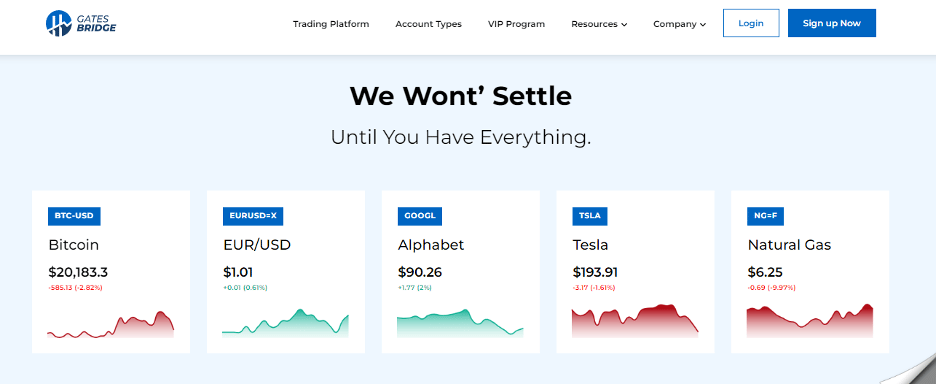Click the Bitcoin $20,183.3 price
Screen dimensions: 936x384
pos(78,272)
